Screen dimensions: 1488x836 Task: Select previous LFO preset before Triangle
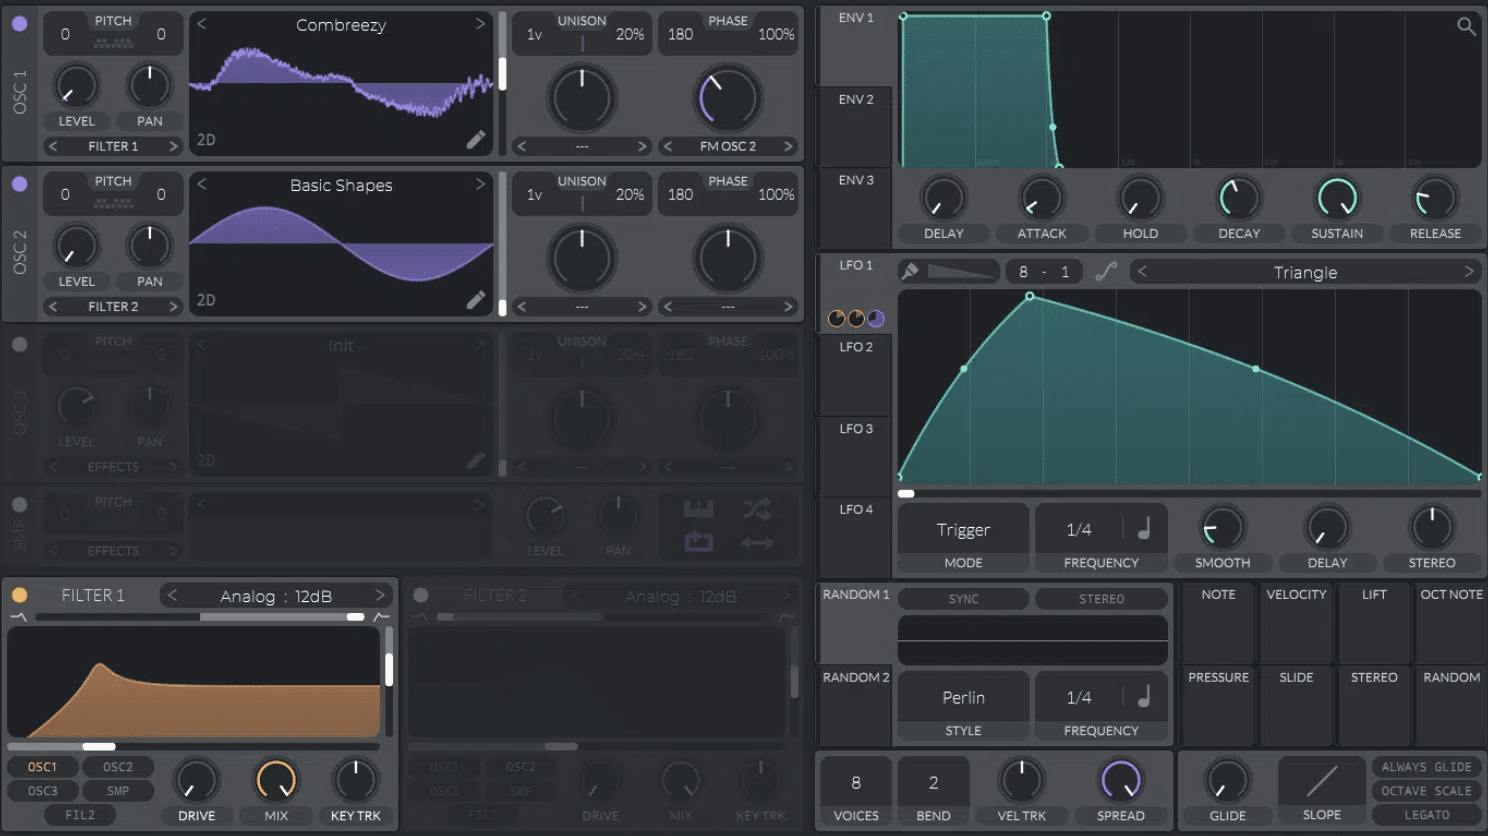coord(1142,271)
